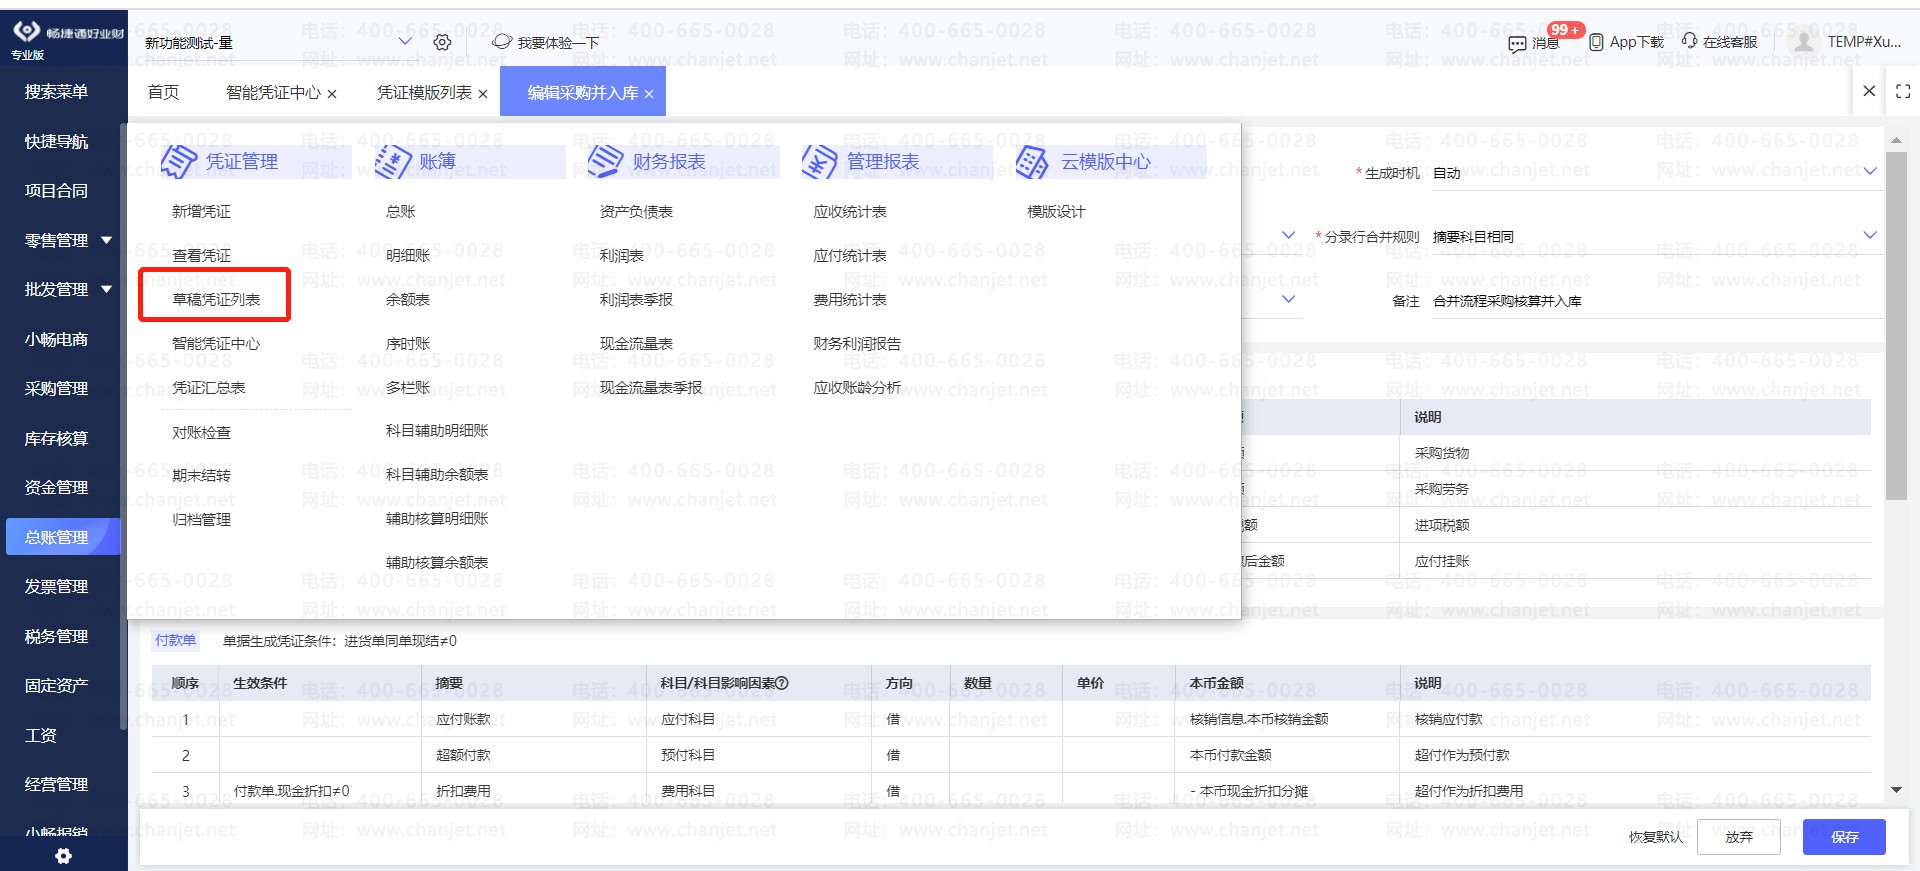The height and width of the screenshot is (871, 1920).
Task: Select 草稿凭证列表 menu item
Action: tap(216, 299)
